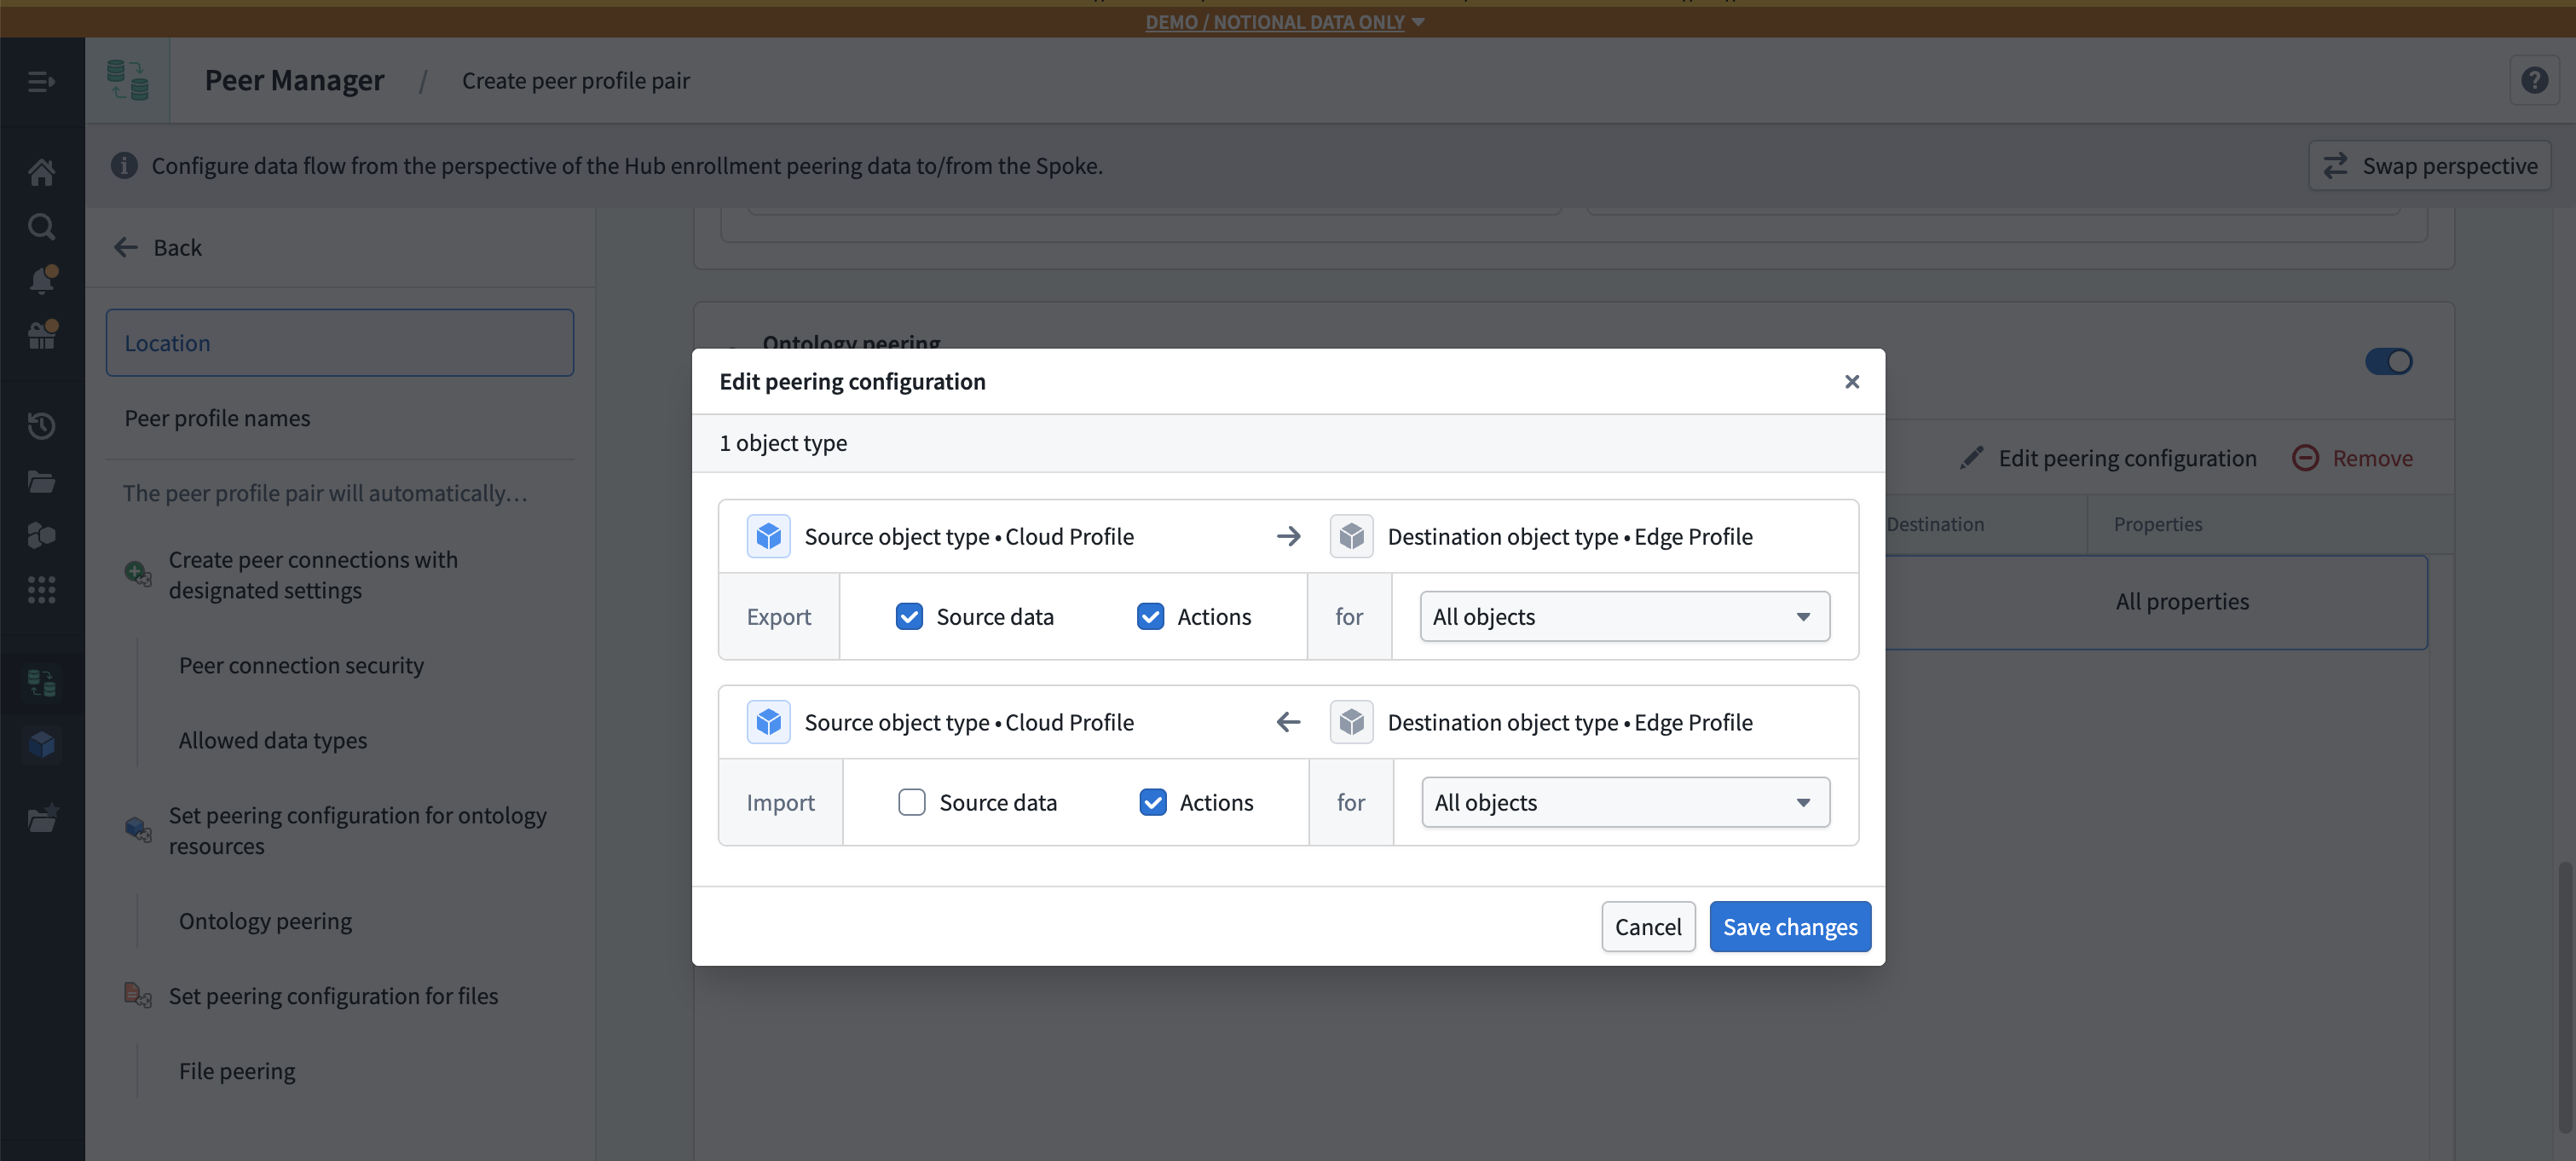This screenshot has height=1161, width=2576.
Task: Uncheck Export Actions checkbox
Action: (1150, 616)
